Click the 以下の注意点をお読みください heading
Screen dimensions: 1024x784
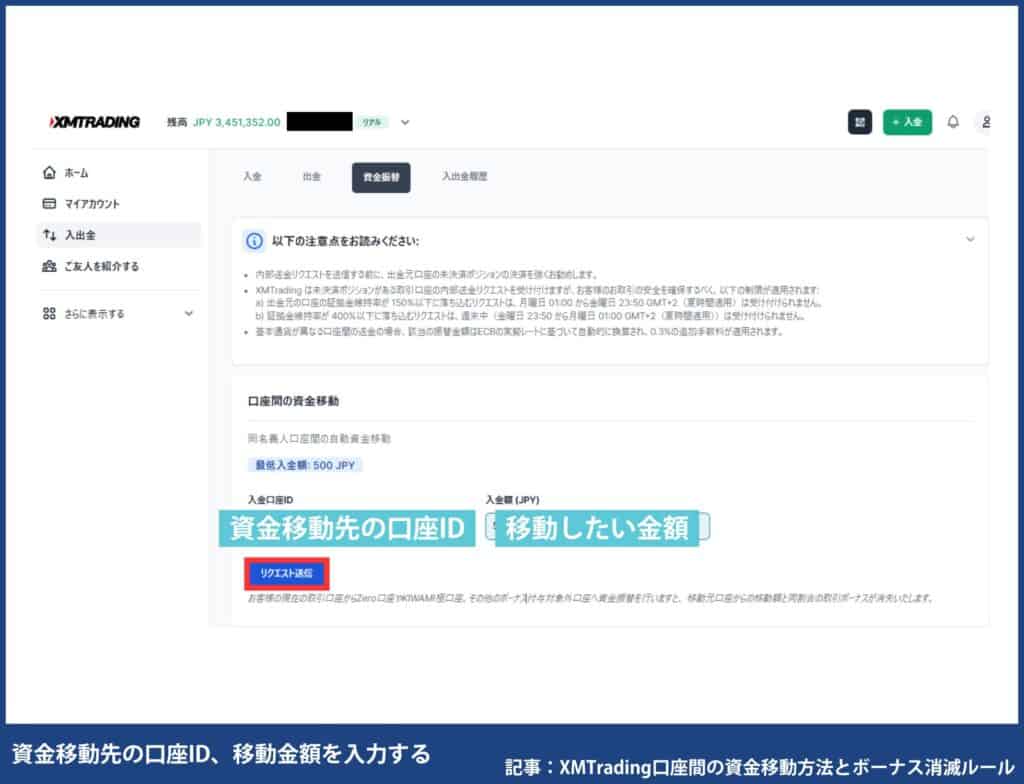pos(345,241)
